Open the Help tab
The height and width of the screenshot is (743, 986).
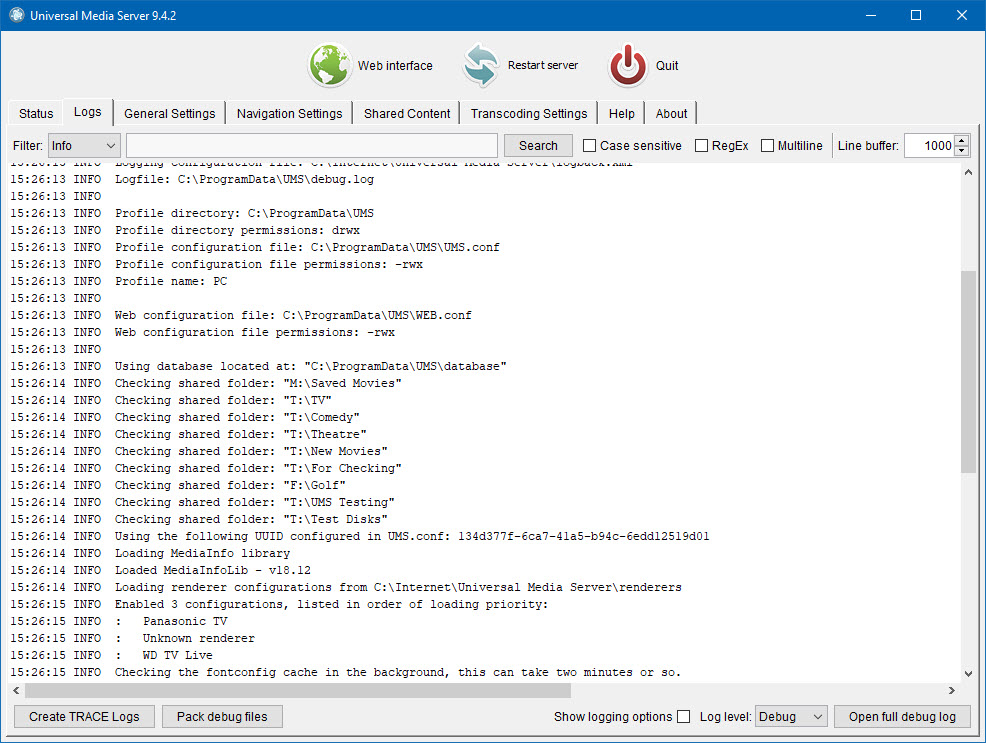click(621, 114)
